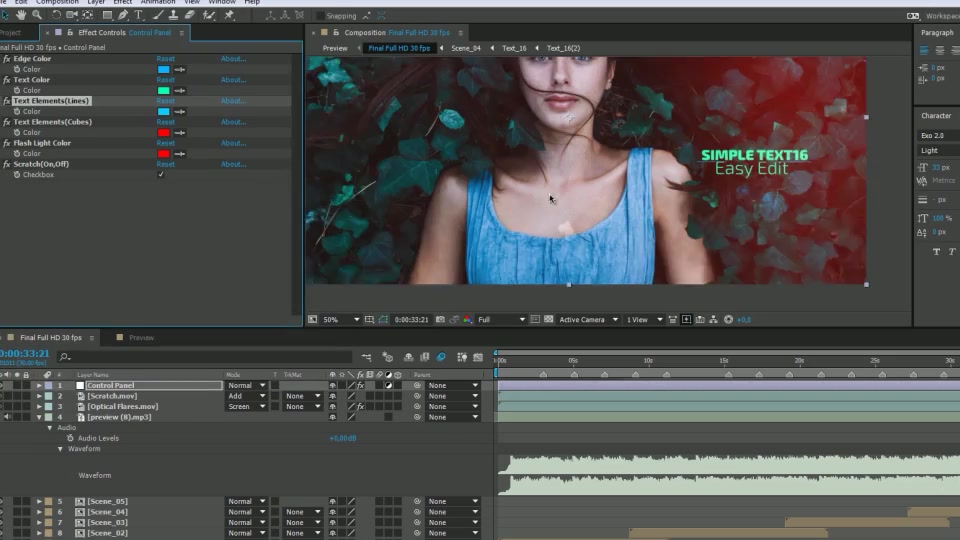Open the Graph Editor icon
This screenshot has width=960, height=540.
478,357
